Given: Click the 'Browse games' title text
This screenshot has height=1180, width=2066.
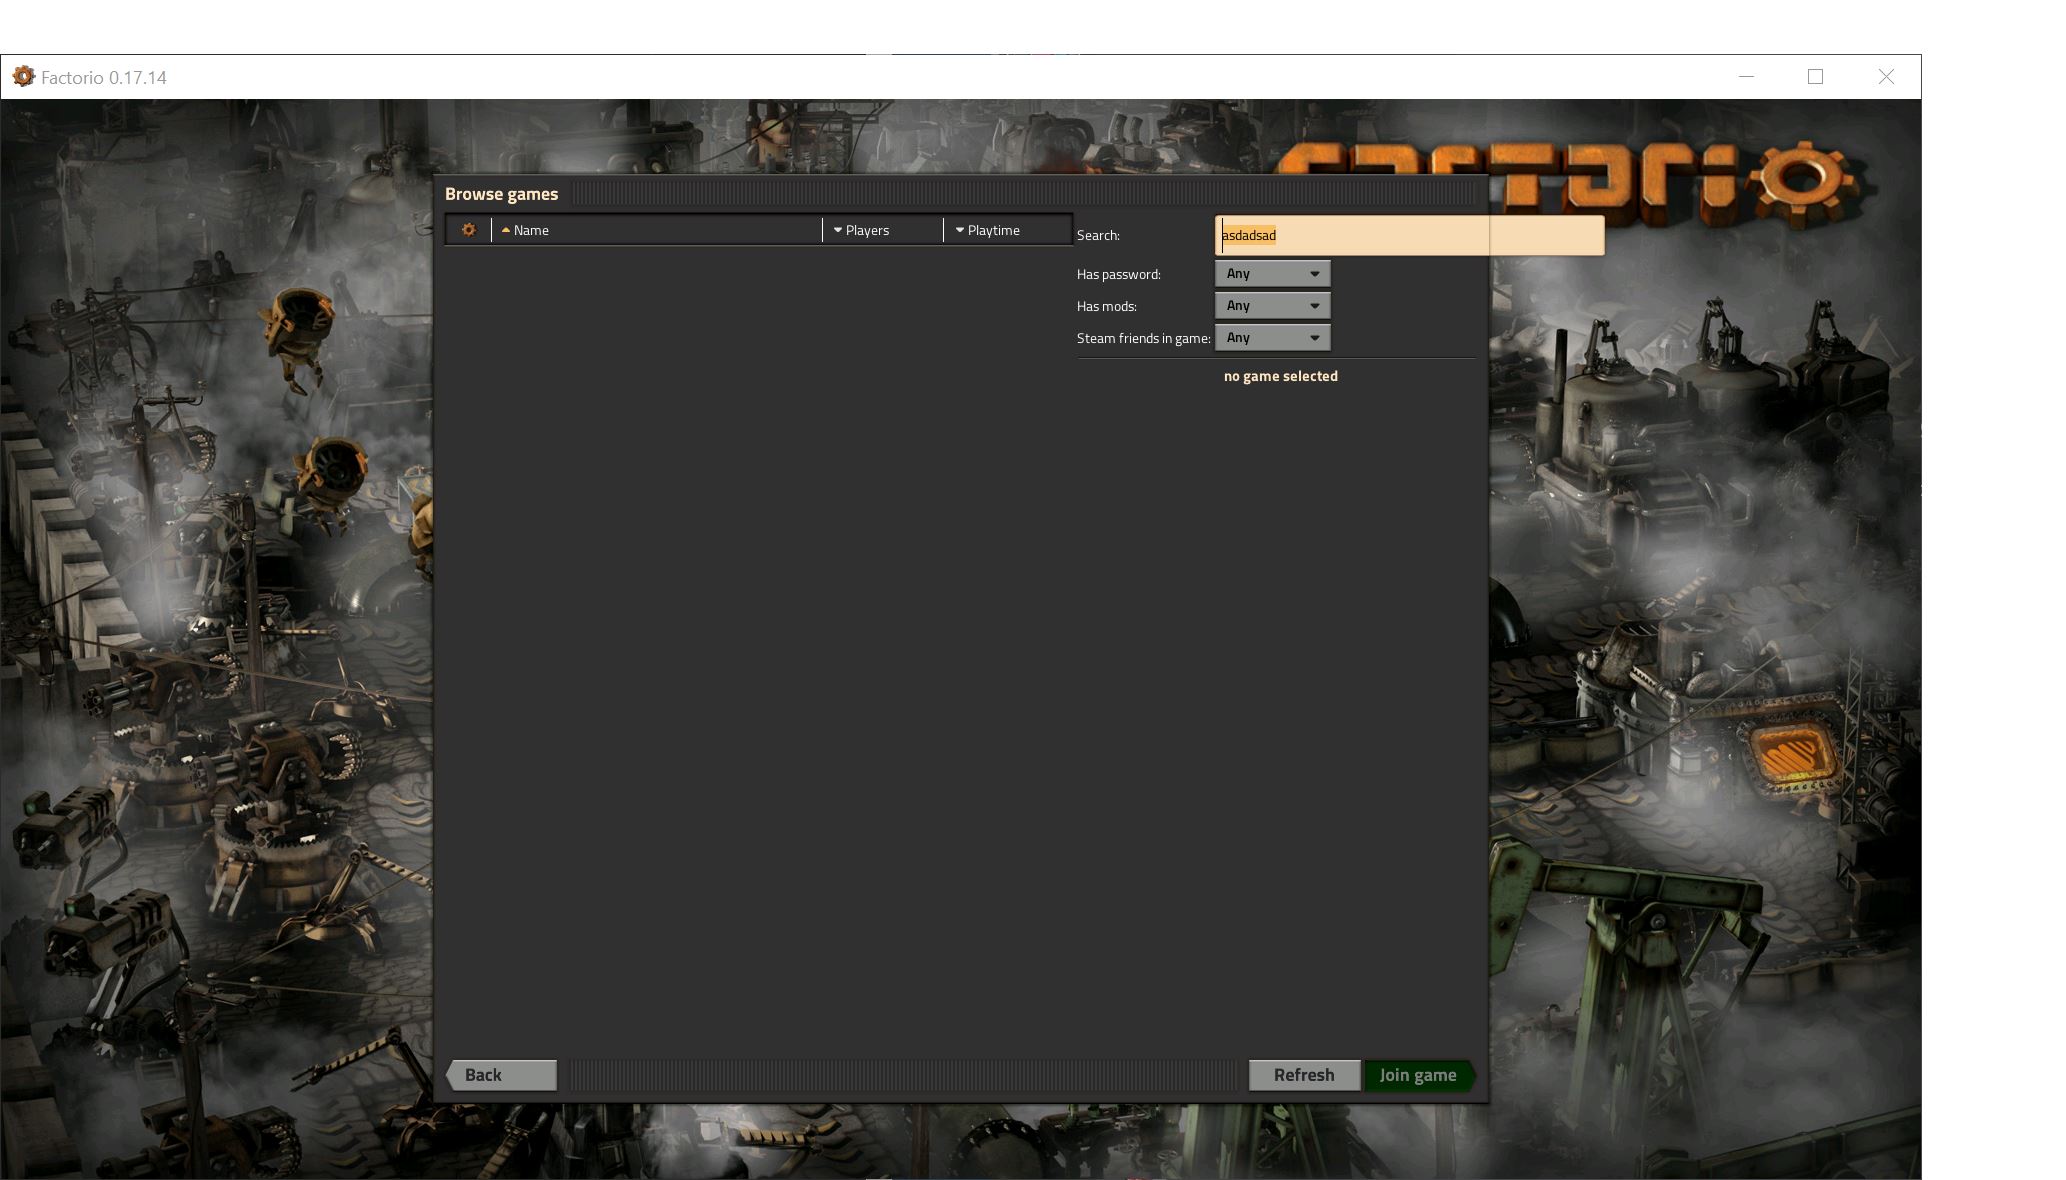Looking at the screenshot, I should tap(502, 194).
